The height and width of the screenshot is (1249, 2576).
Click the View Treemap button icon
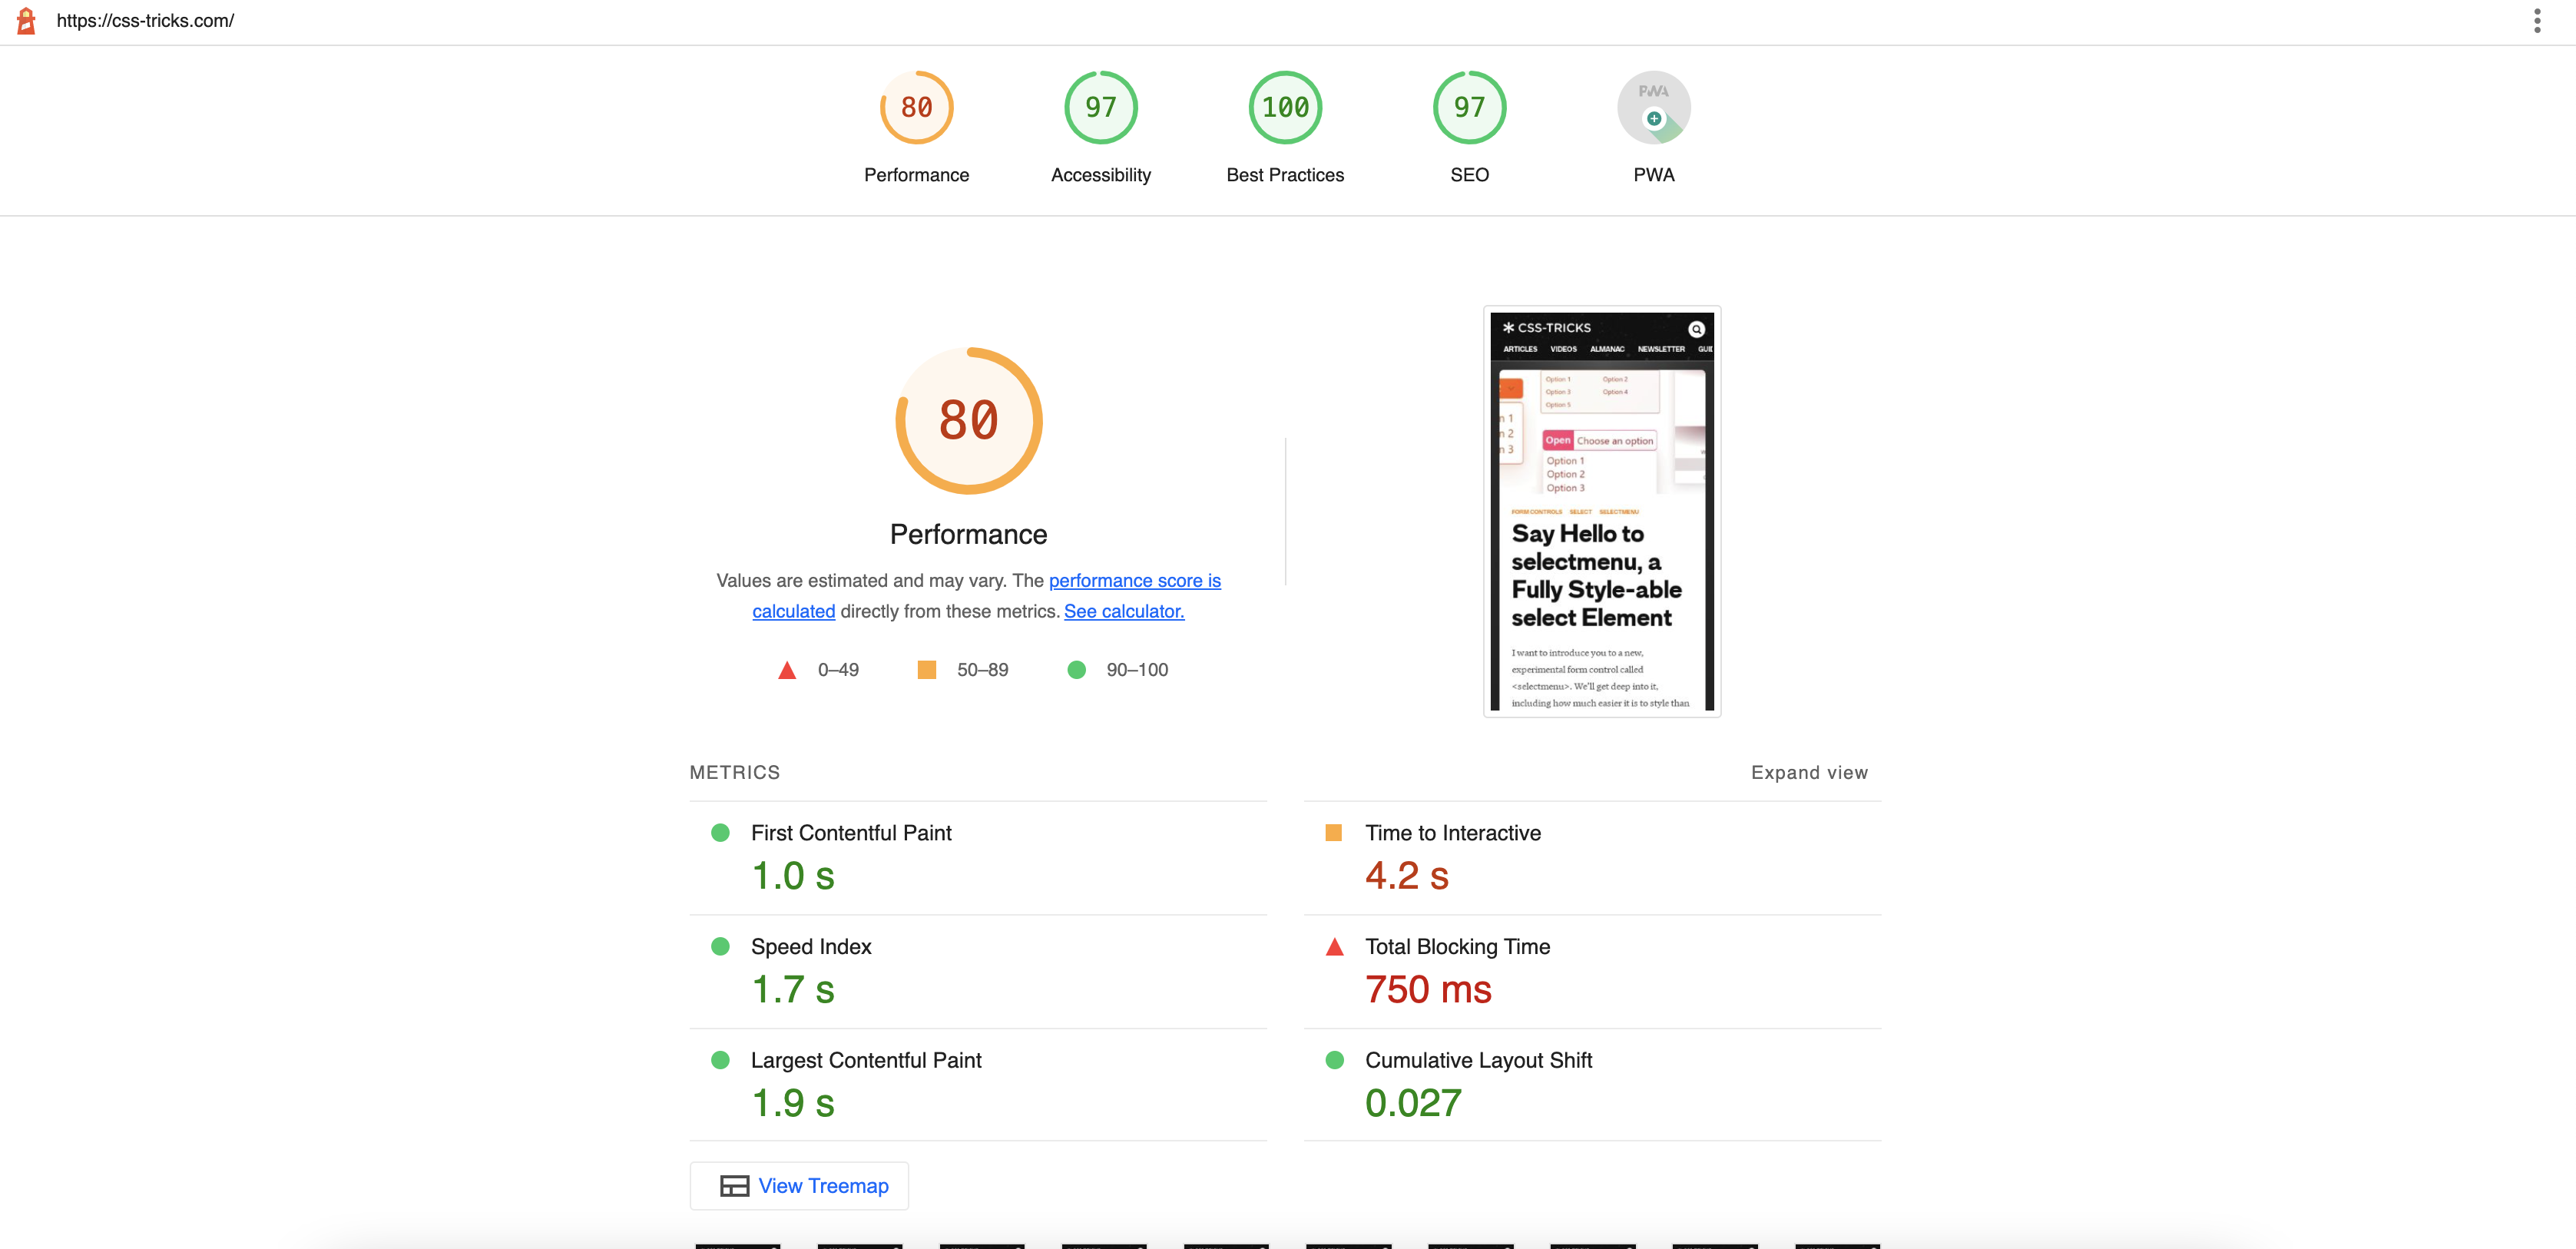coord(734,1185)
